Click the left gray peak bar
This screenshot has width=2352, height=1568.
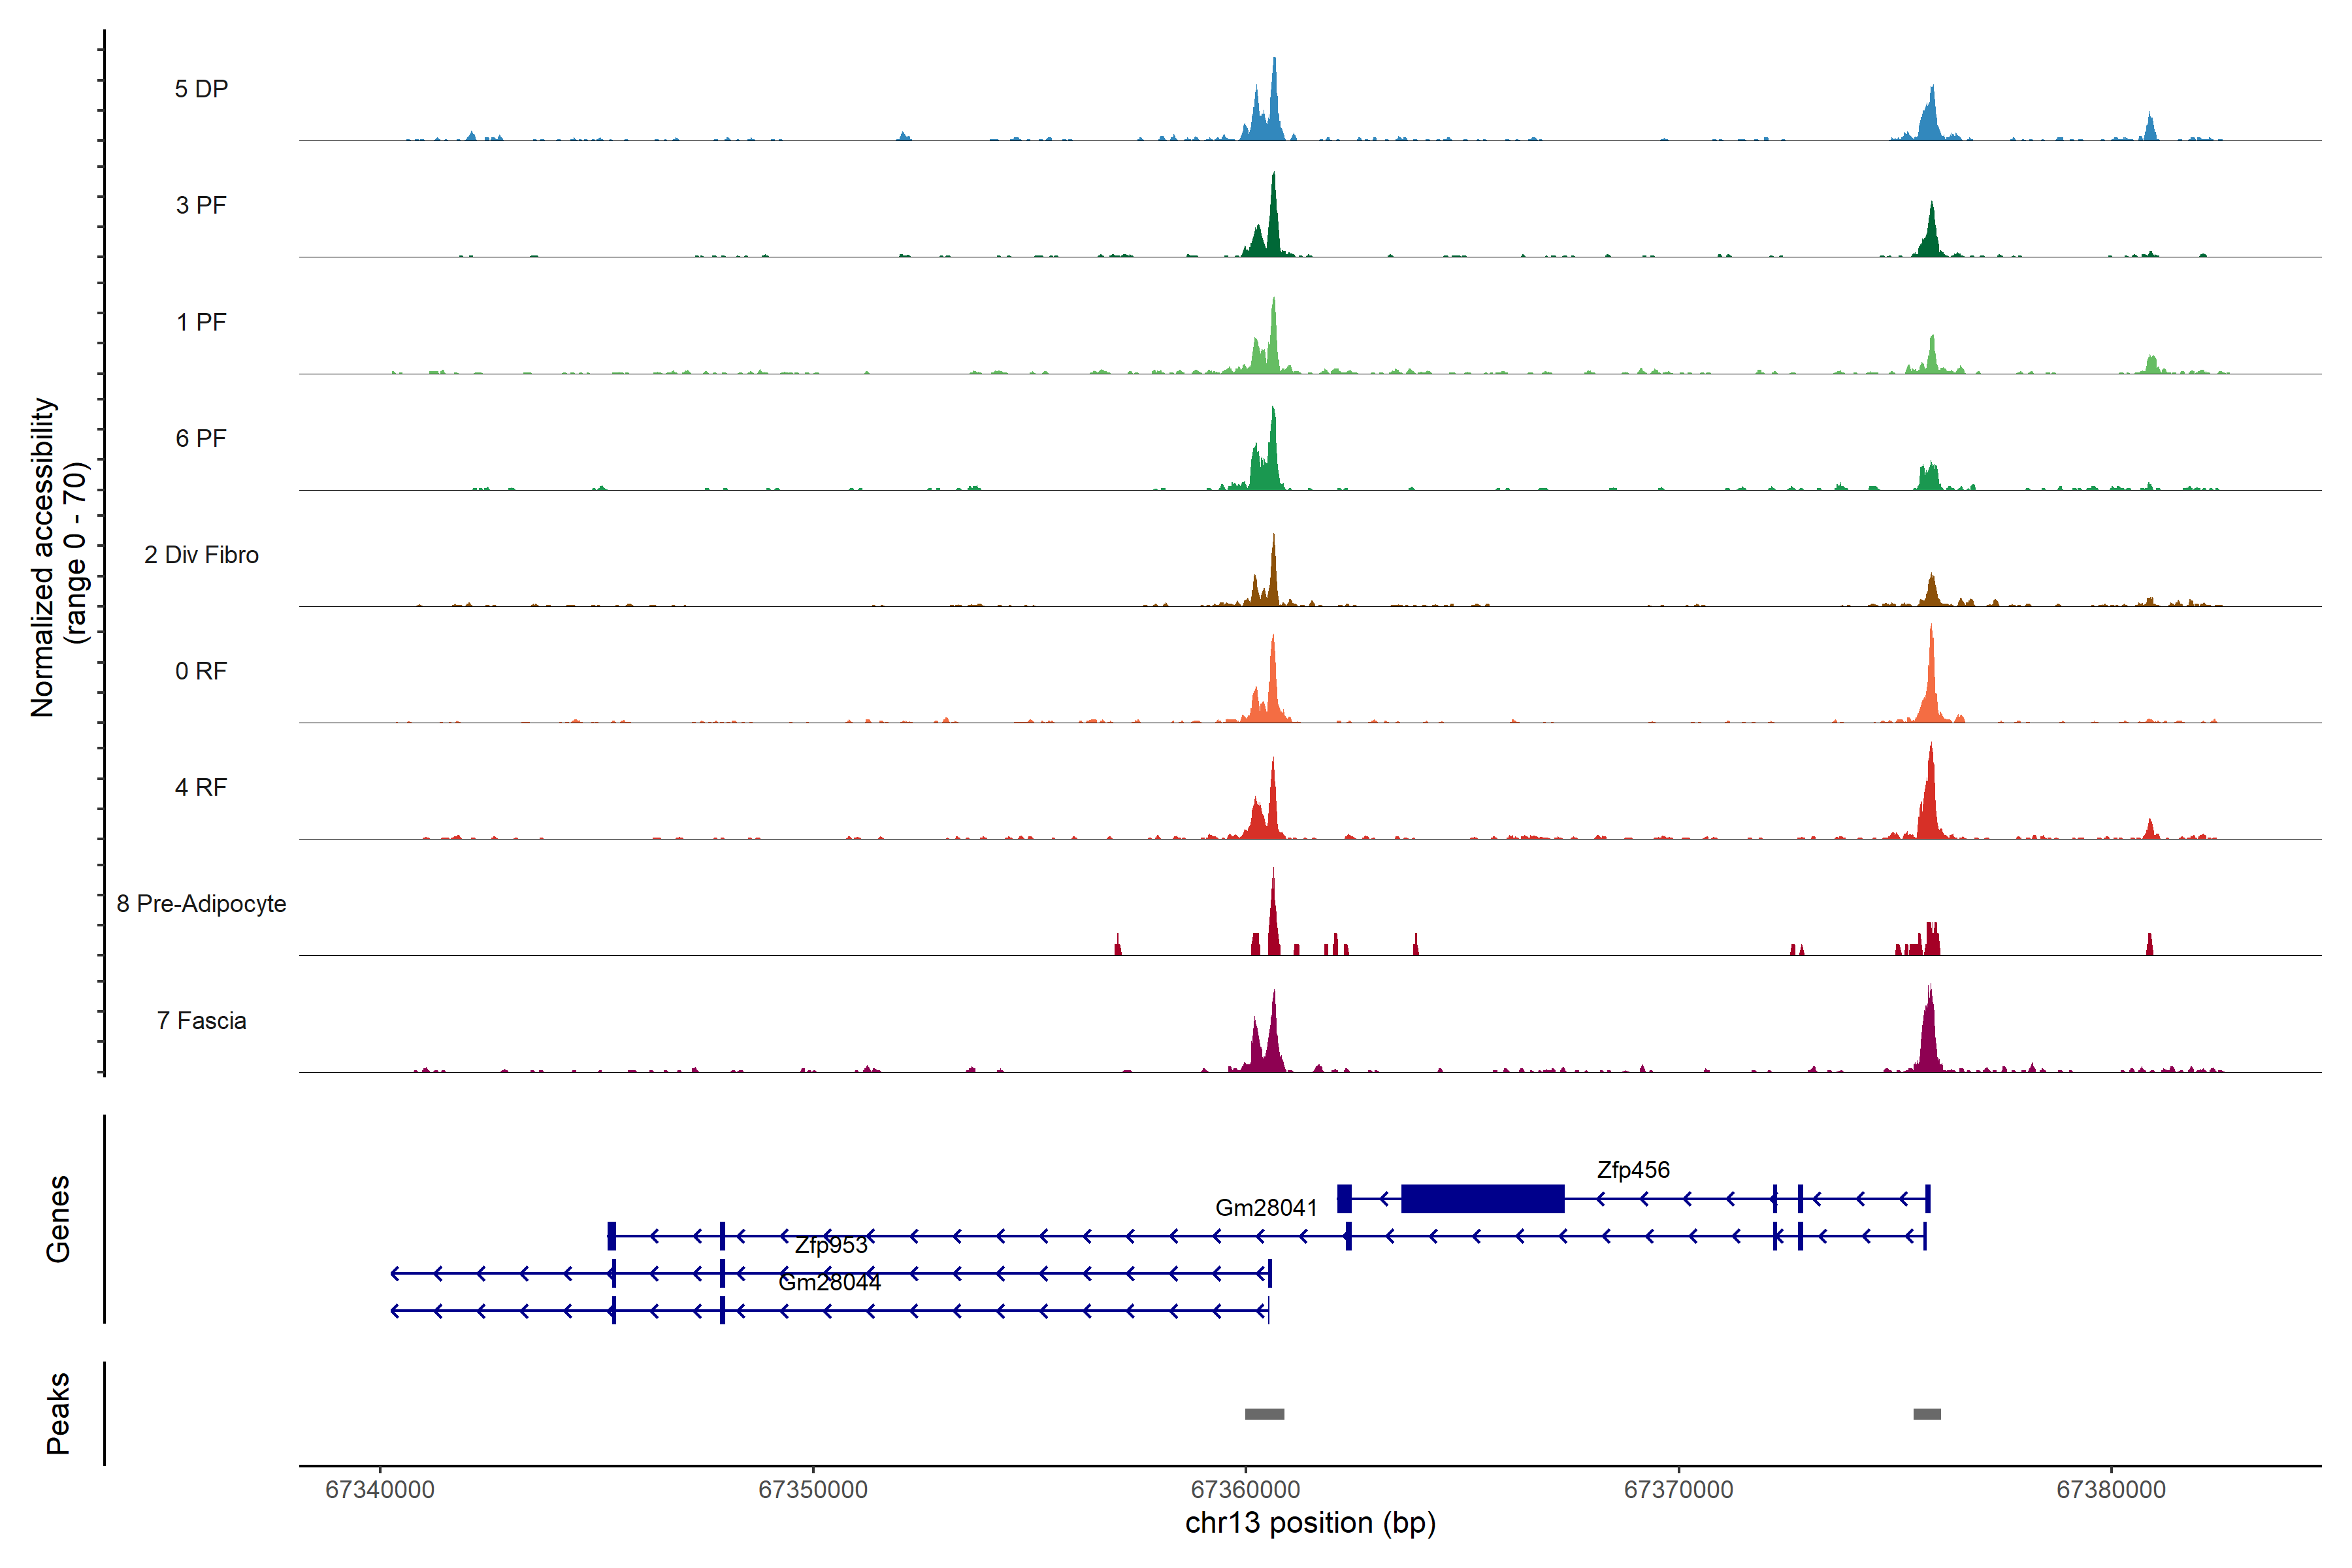(x=1264, y=1414)
